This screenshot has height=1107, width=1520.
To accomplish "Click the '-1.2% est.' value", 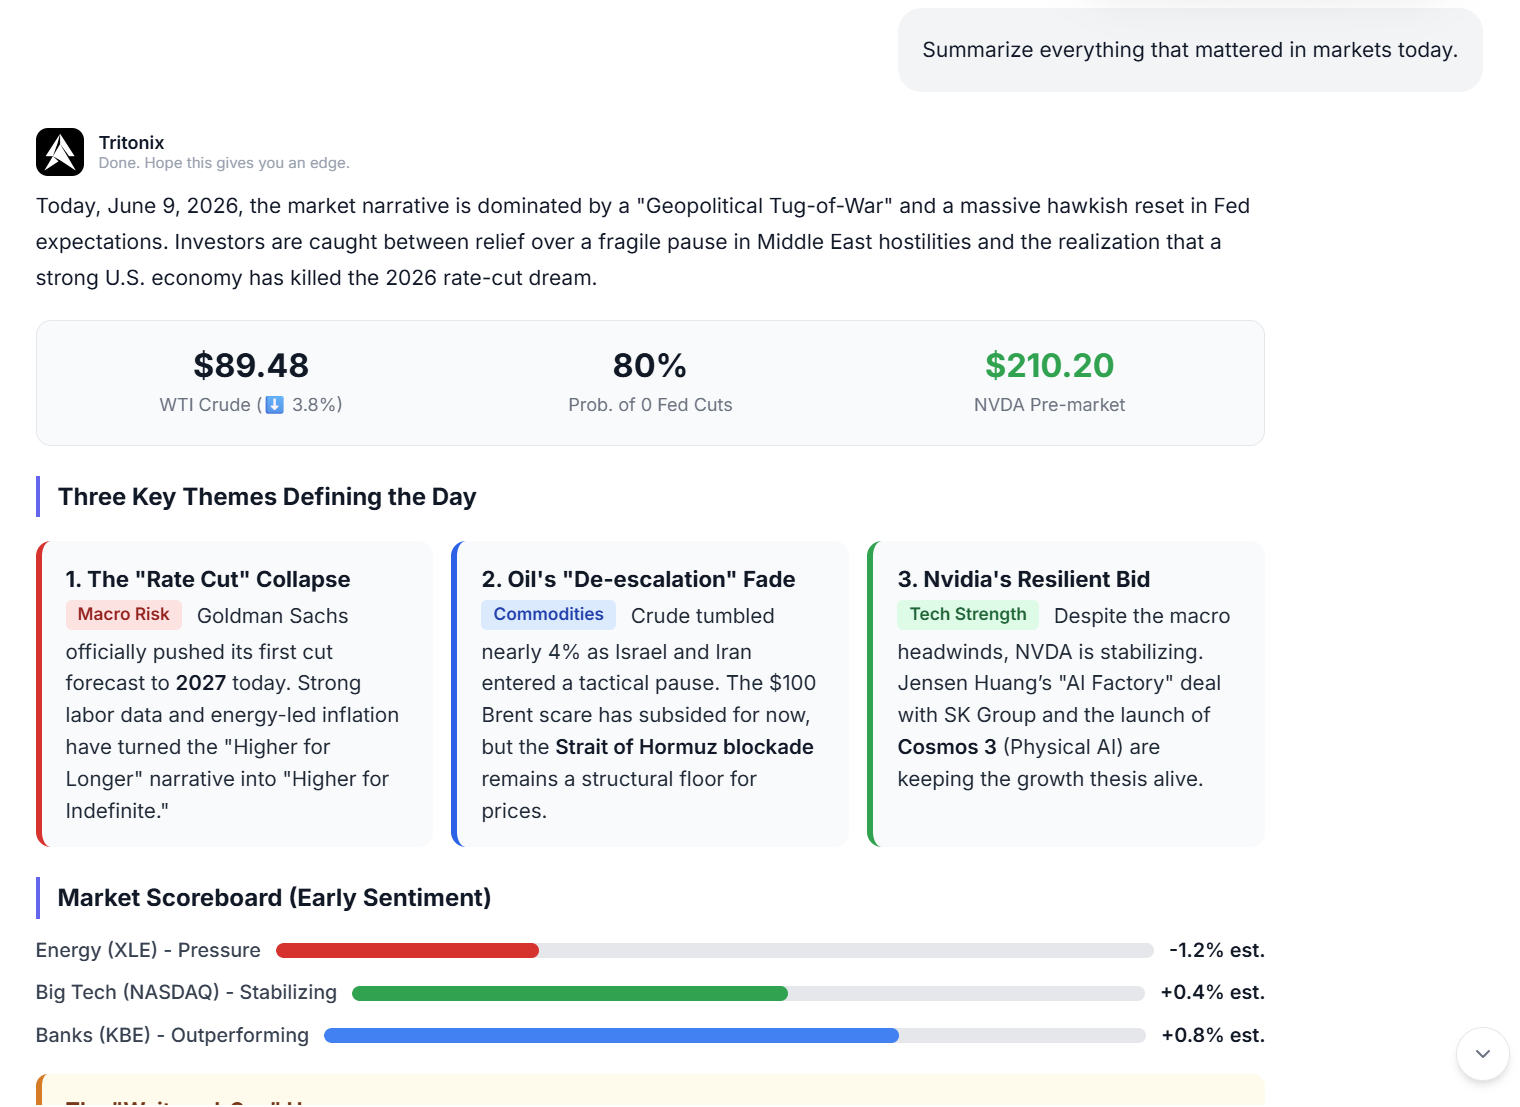I will pyautogui.click(x=1217, y=950).
